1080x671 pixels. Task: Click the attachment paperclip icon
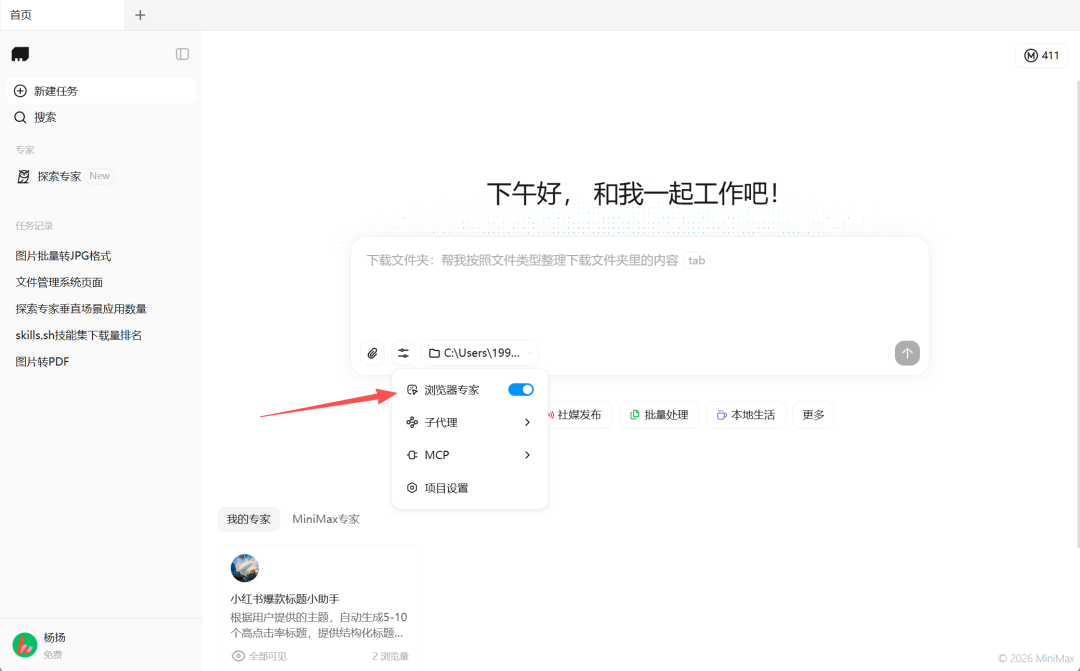371,353
